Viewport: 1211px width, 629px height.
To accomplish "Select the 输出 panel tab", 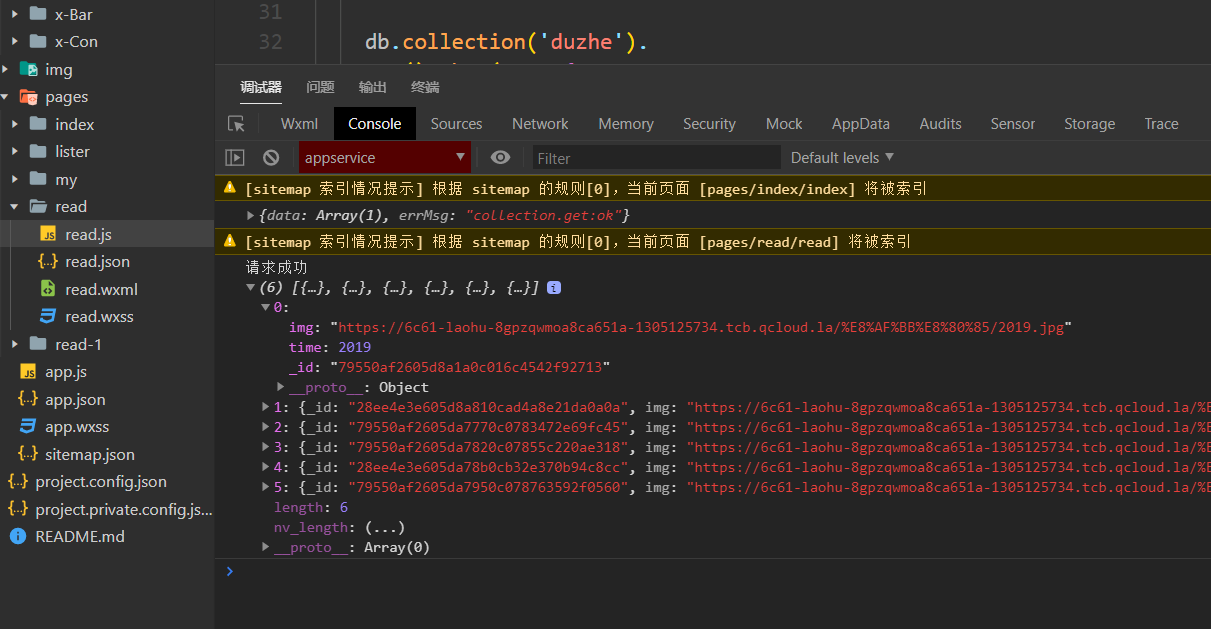I will [x=373, y=87].
